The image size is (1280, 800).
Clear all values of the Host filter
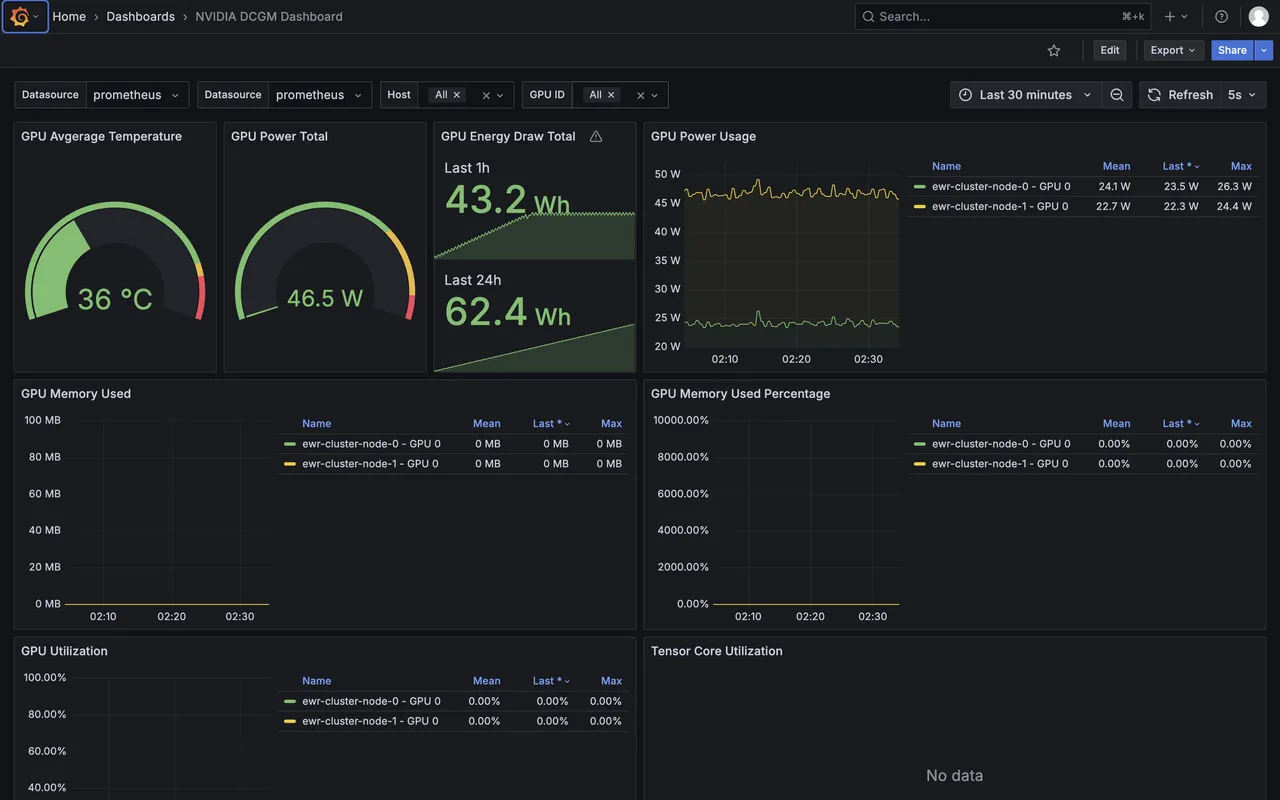[486, 95]
